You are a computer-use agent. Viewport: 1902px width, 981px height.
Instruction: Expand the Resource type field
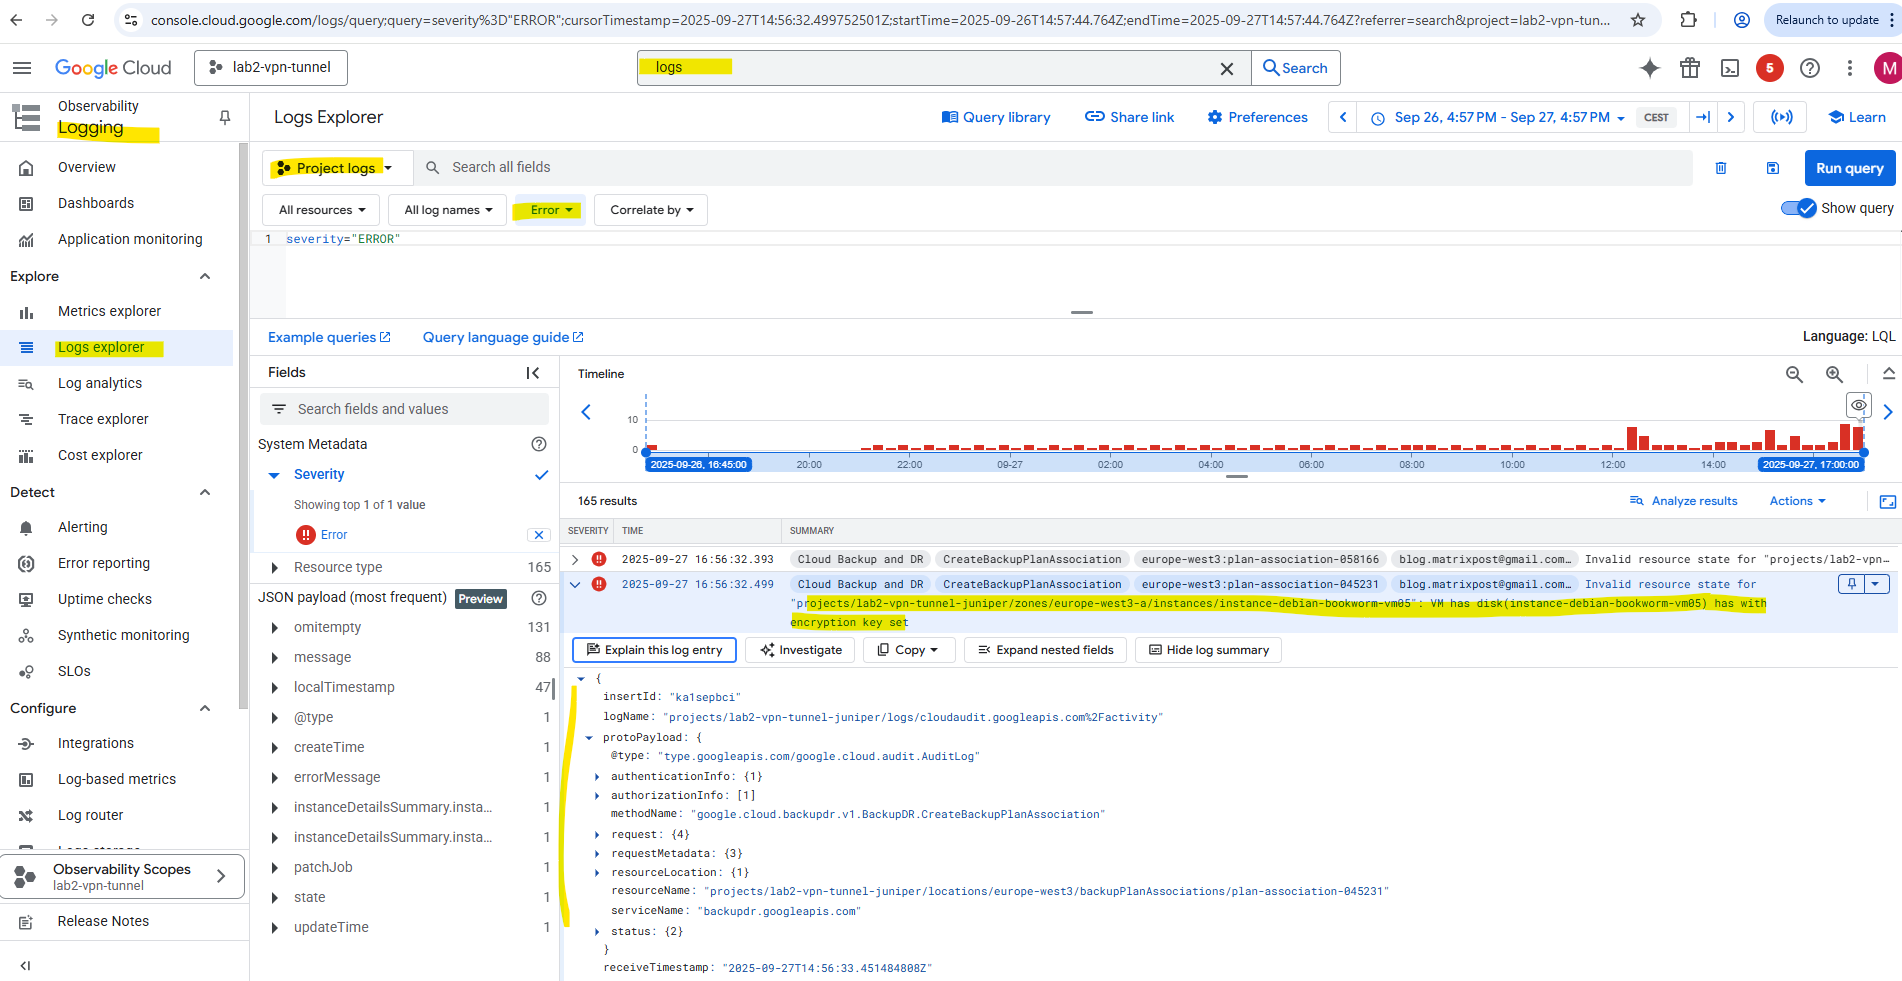[275, 568]
